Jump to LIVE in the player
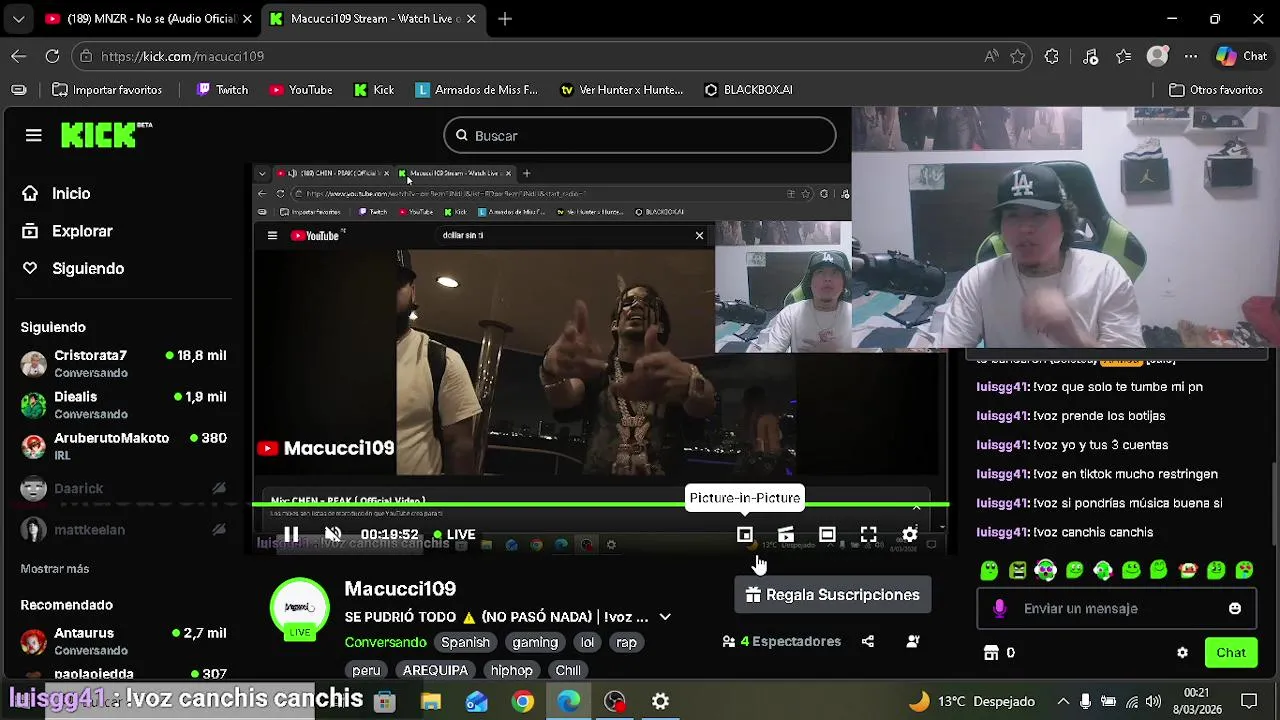1280x720 pixels. [x=455, y=534]
